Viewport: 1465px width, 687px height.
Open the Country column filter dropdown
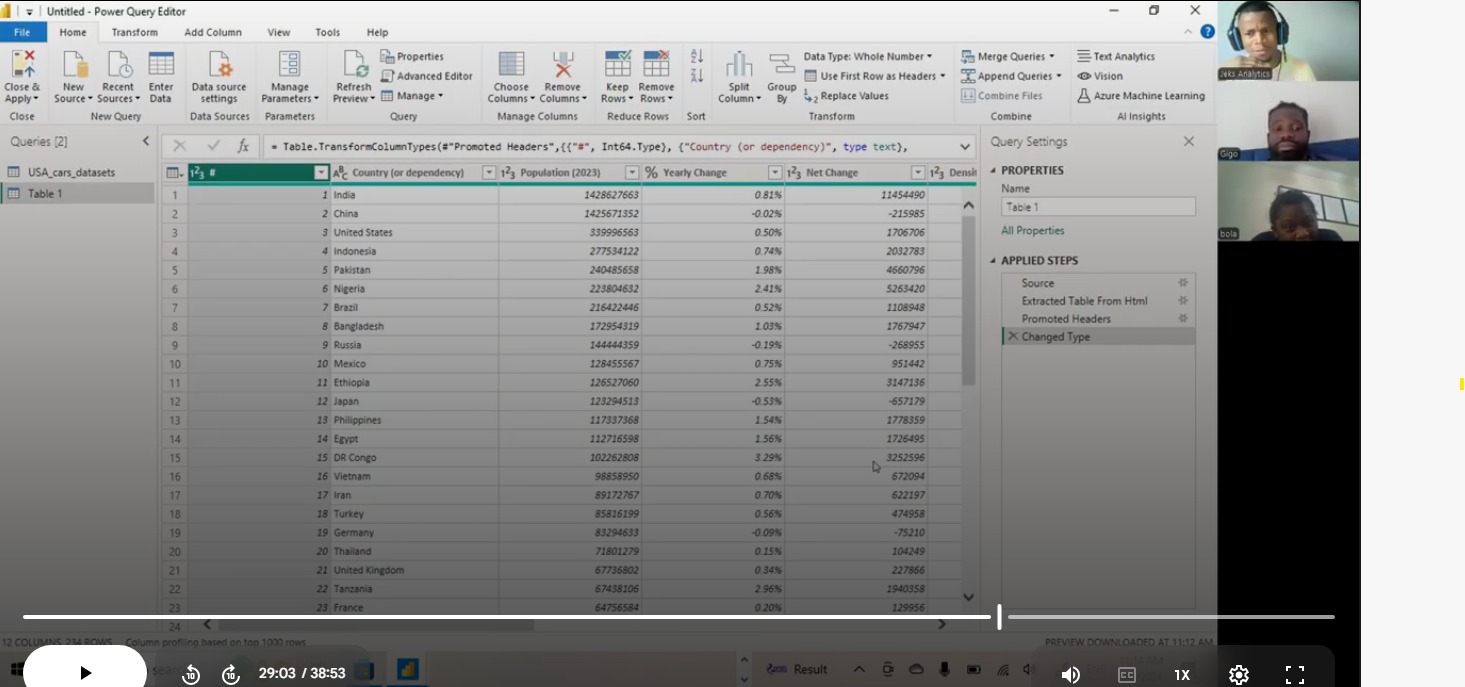pos(489,173)
